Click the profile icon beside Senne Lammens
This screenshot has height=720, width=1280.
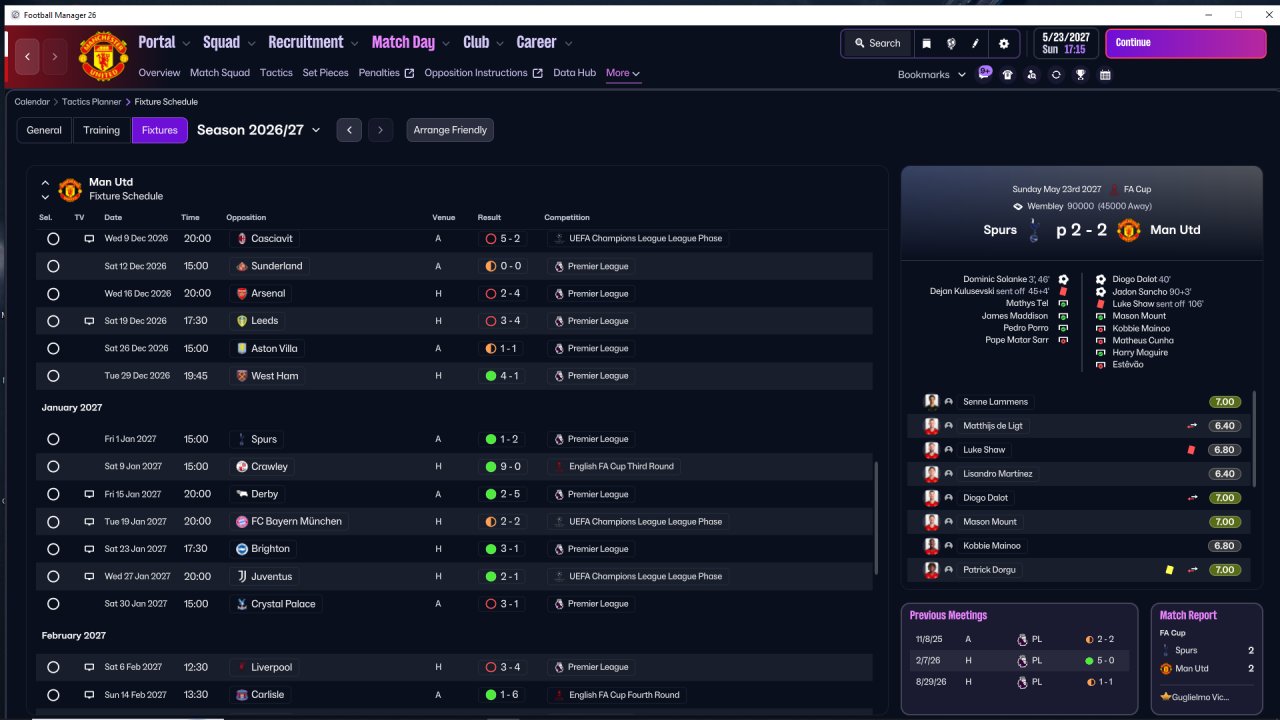(x=948, y=402)
